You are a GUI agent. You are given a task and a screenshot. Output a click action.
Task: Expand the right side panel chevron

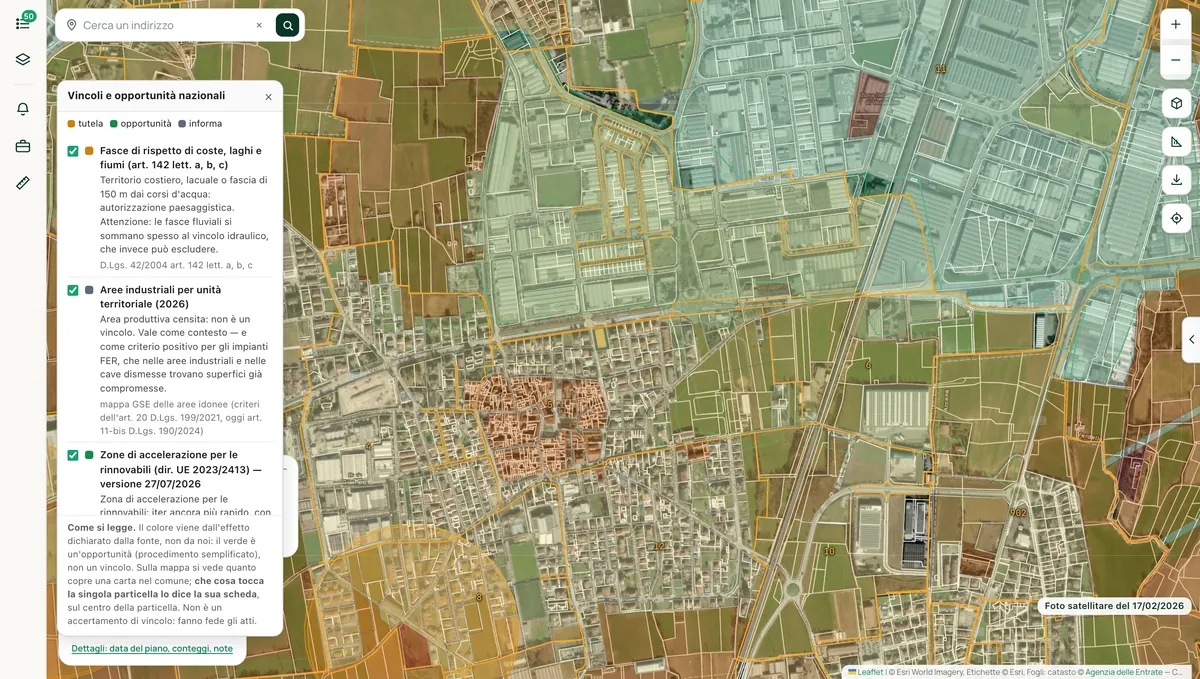pyautogui.click(x=1191, y=340)
